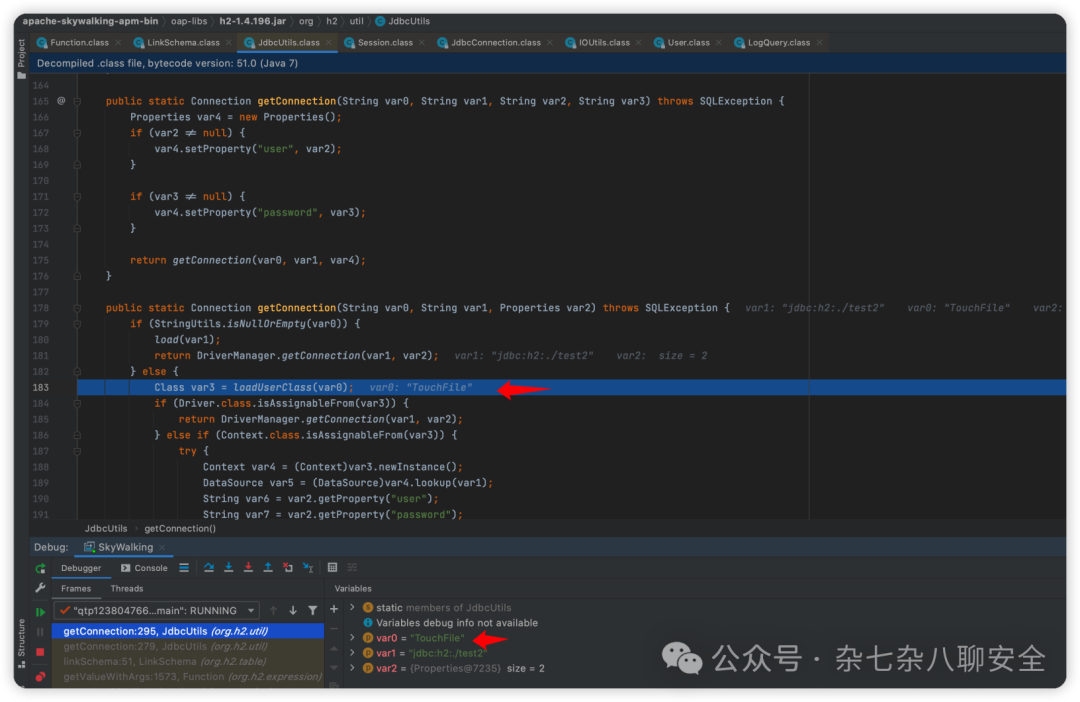The height and width of the screenshot is (702, 1080).
Task: Resume program execution
Action: (40, 612)
